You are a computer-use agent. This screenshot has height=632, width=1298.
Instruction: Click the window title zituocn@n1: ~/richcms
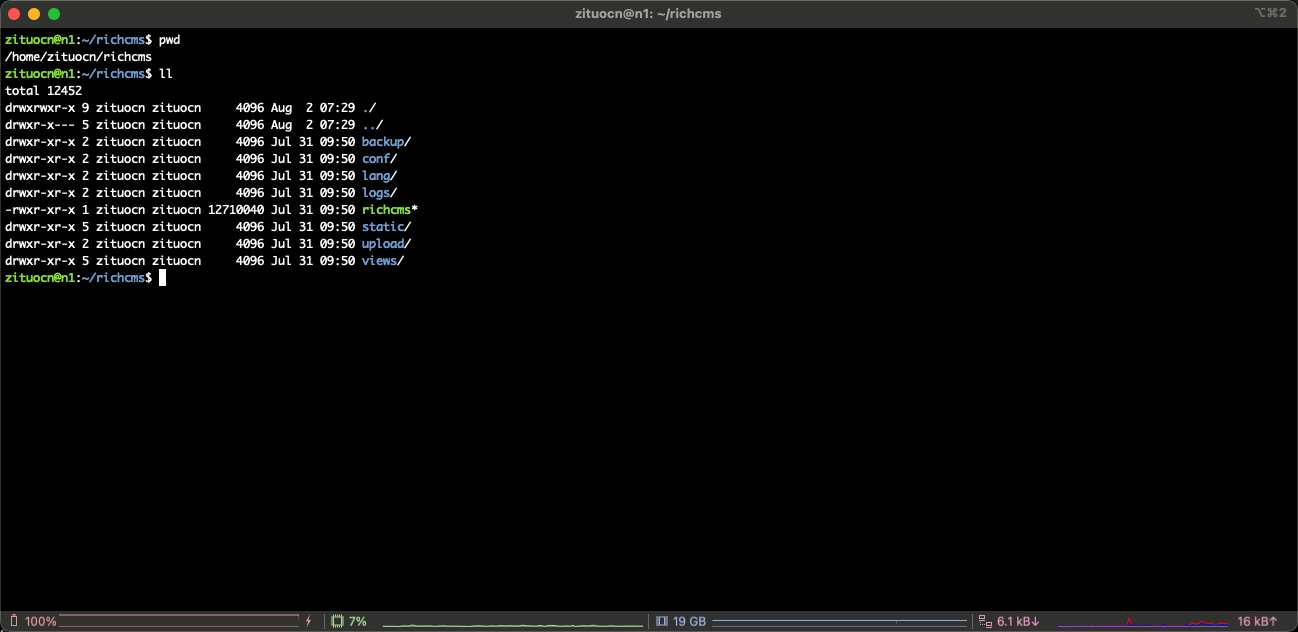[648, 14]
